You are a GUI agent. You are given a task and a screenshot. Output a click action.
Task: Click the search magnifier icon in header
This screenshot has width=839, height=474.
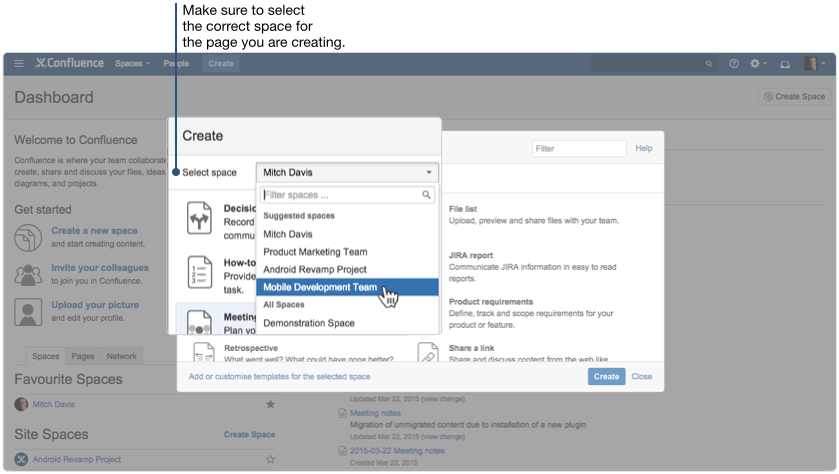point(709,64)
